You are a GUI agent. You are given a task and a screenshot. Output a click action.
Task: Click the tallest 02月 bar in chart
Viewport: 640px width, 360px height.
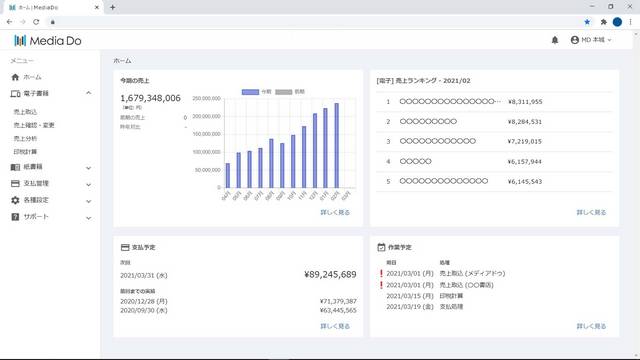click(337, 145)
